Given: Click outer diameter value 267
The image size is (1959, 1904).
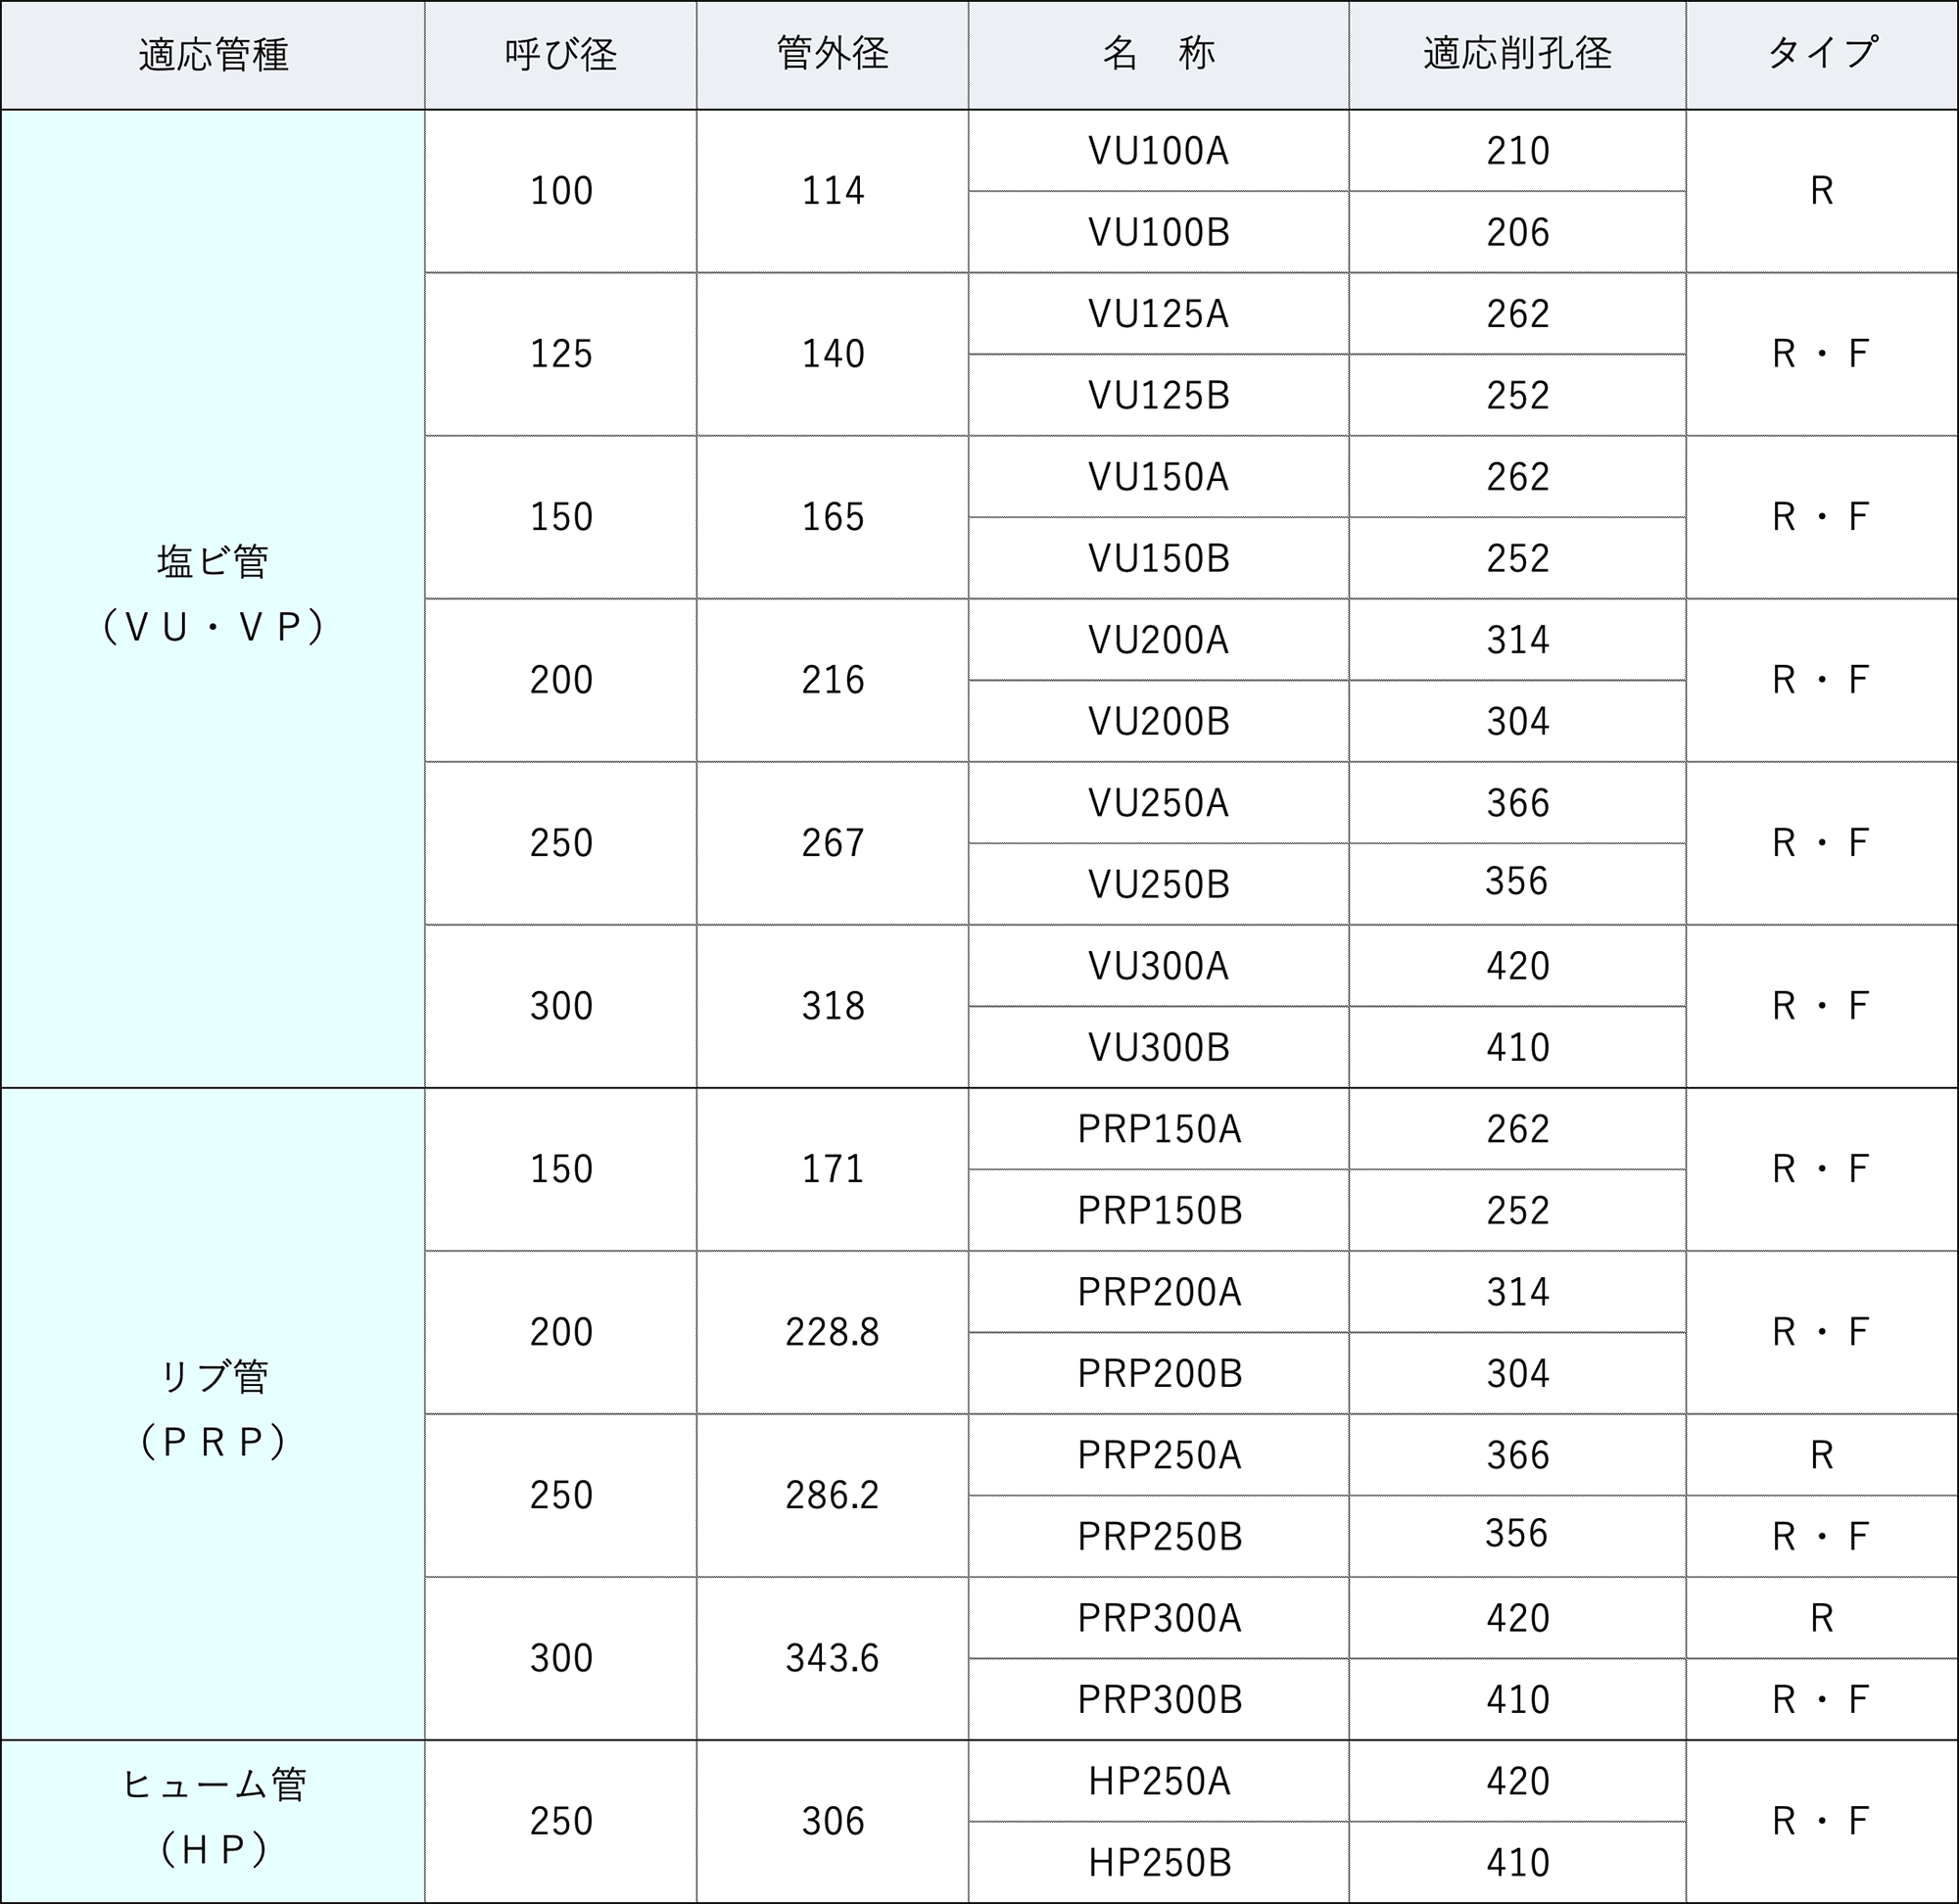Looking at the screenshot, I should [x=833, y=843].
